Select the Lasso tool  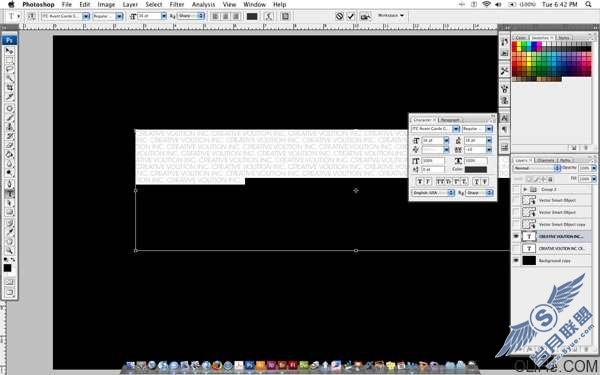click(10, 70)
